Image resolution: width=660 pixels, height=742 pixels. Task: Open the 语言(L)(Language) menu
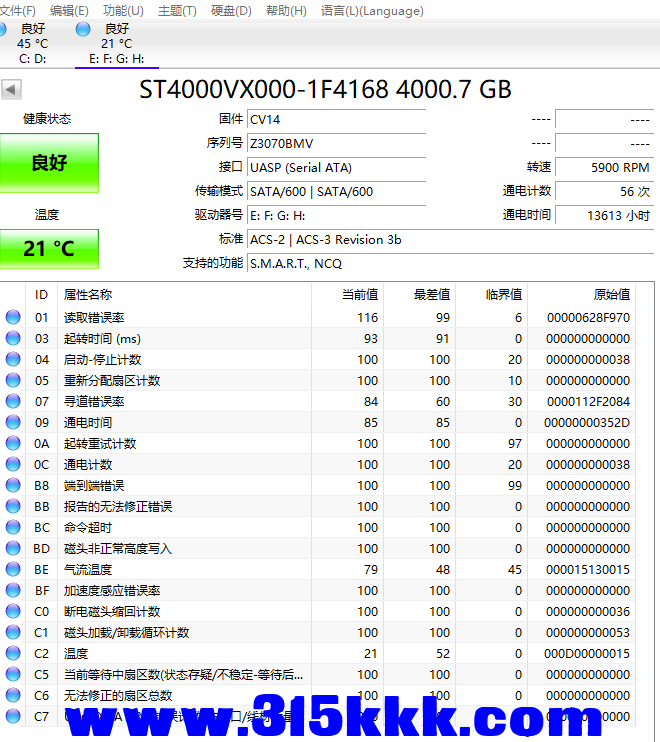coord(372,10)
